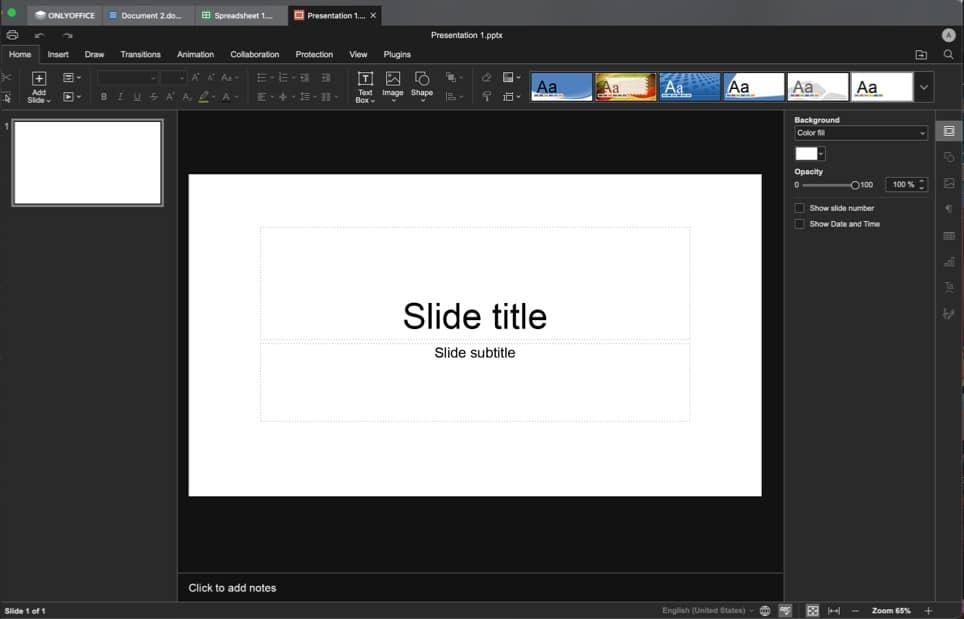Image resolution: width=964 pixels, height=619 pixels.
Task: Select slide 1 thumbnail in panel
Action: 88,163
